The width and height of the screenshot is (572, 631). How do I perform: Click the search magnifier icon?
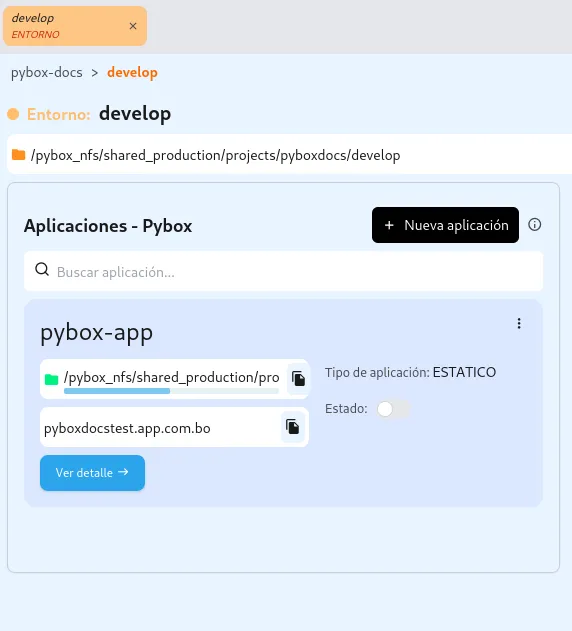coord(42,269)
